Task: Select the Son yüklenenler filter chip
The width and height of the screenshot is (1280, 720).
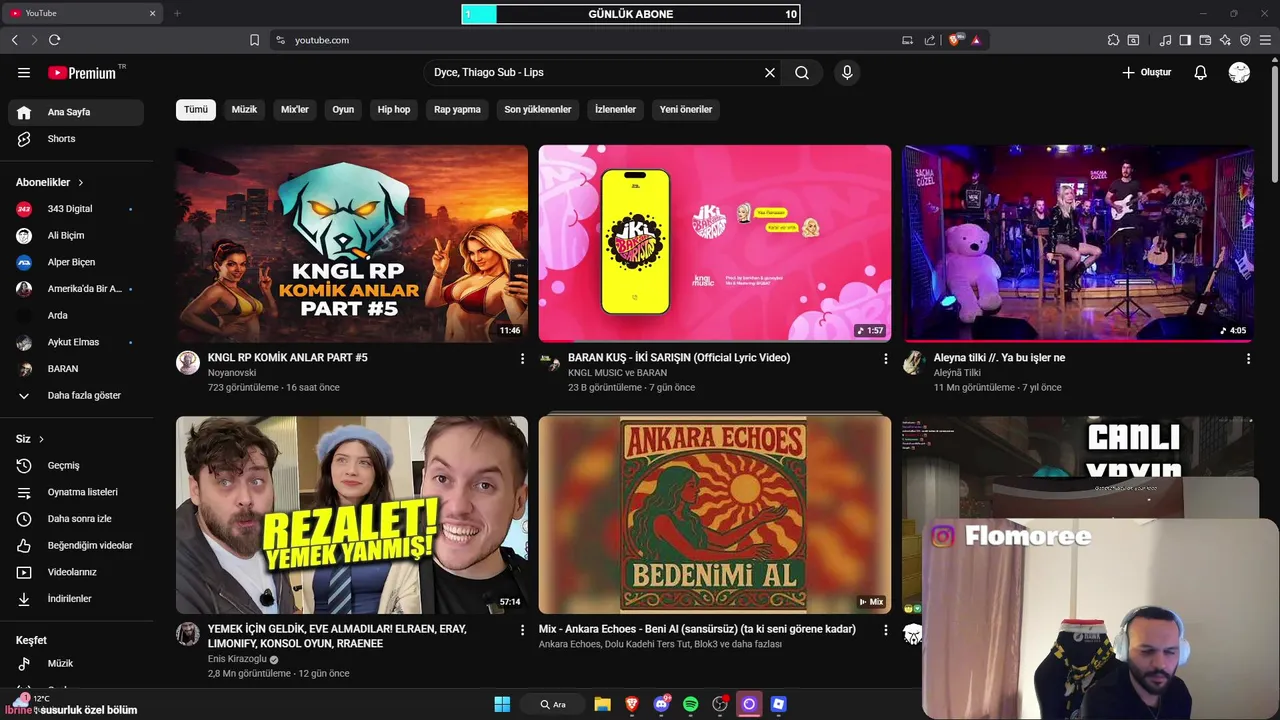Action: pos(538,109)
